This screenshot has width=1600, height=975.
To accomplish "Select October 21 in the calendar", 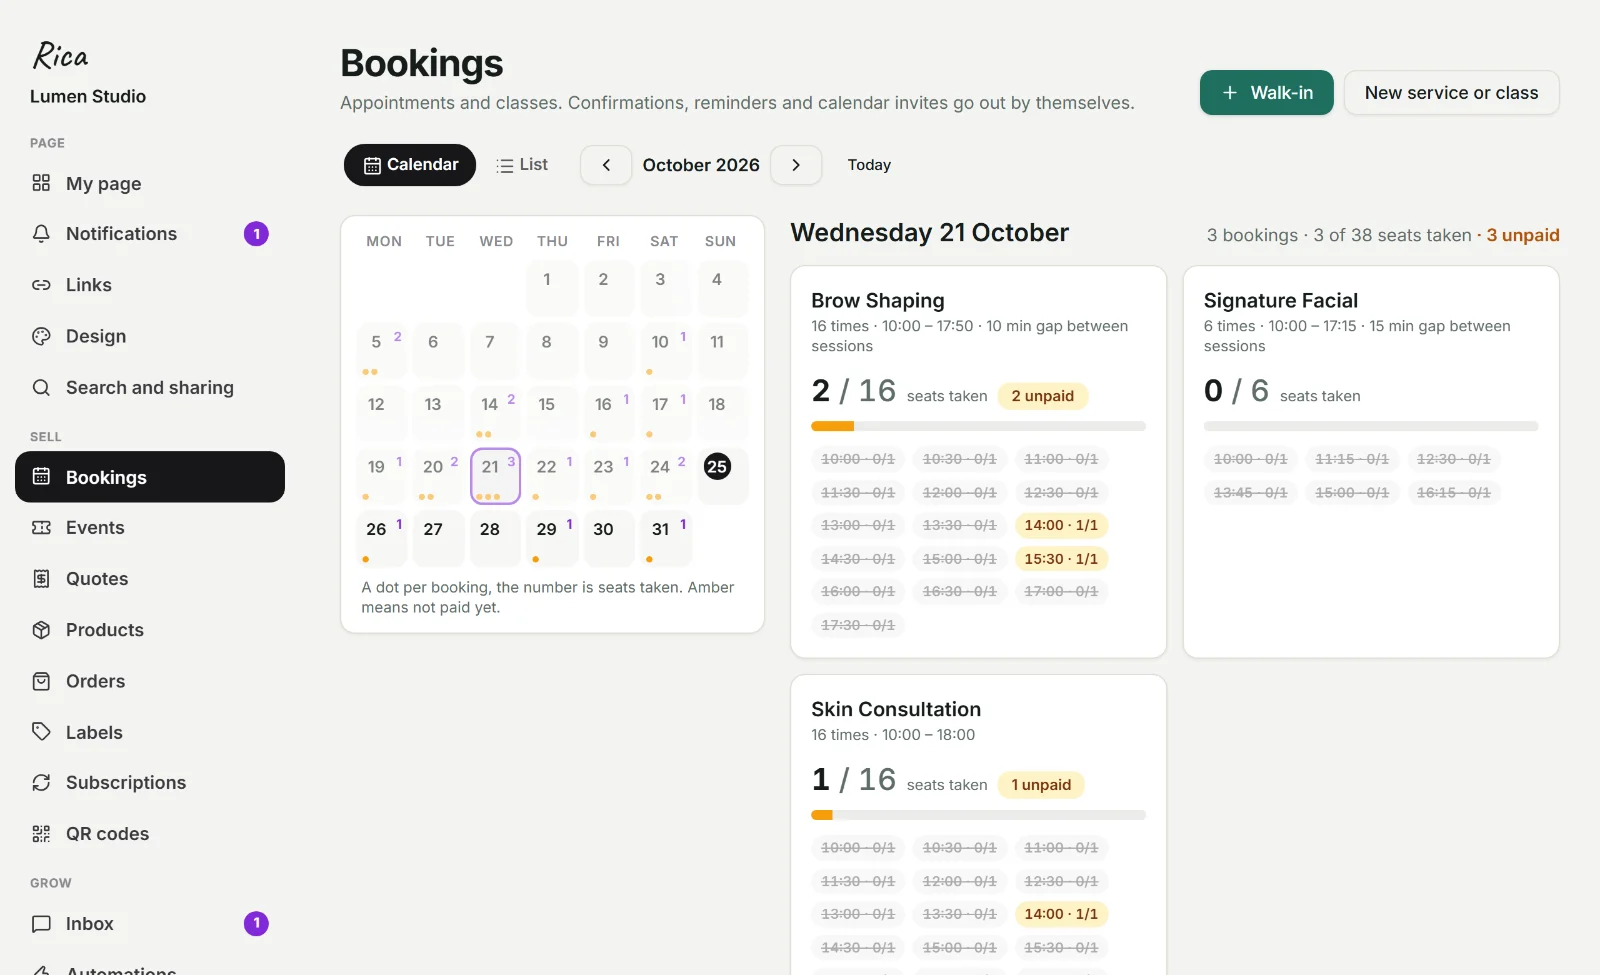I will [x=495, y=476].
